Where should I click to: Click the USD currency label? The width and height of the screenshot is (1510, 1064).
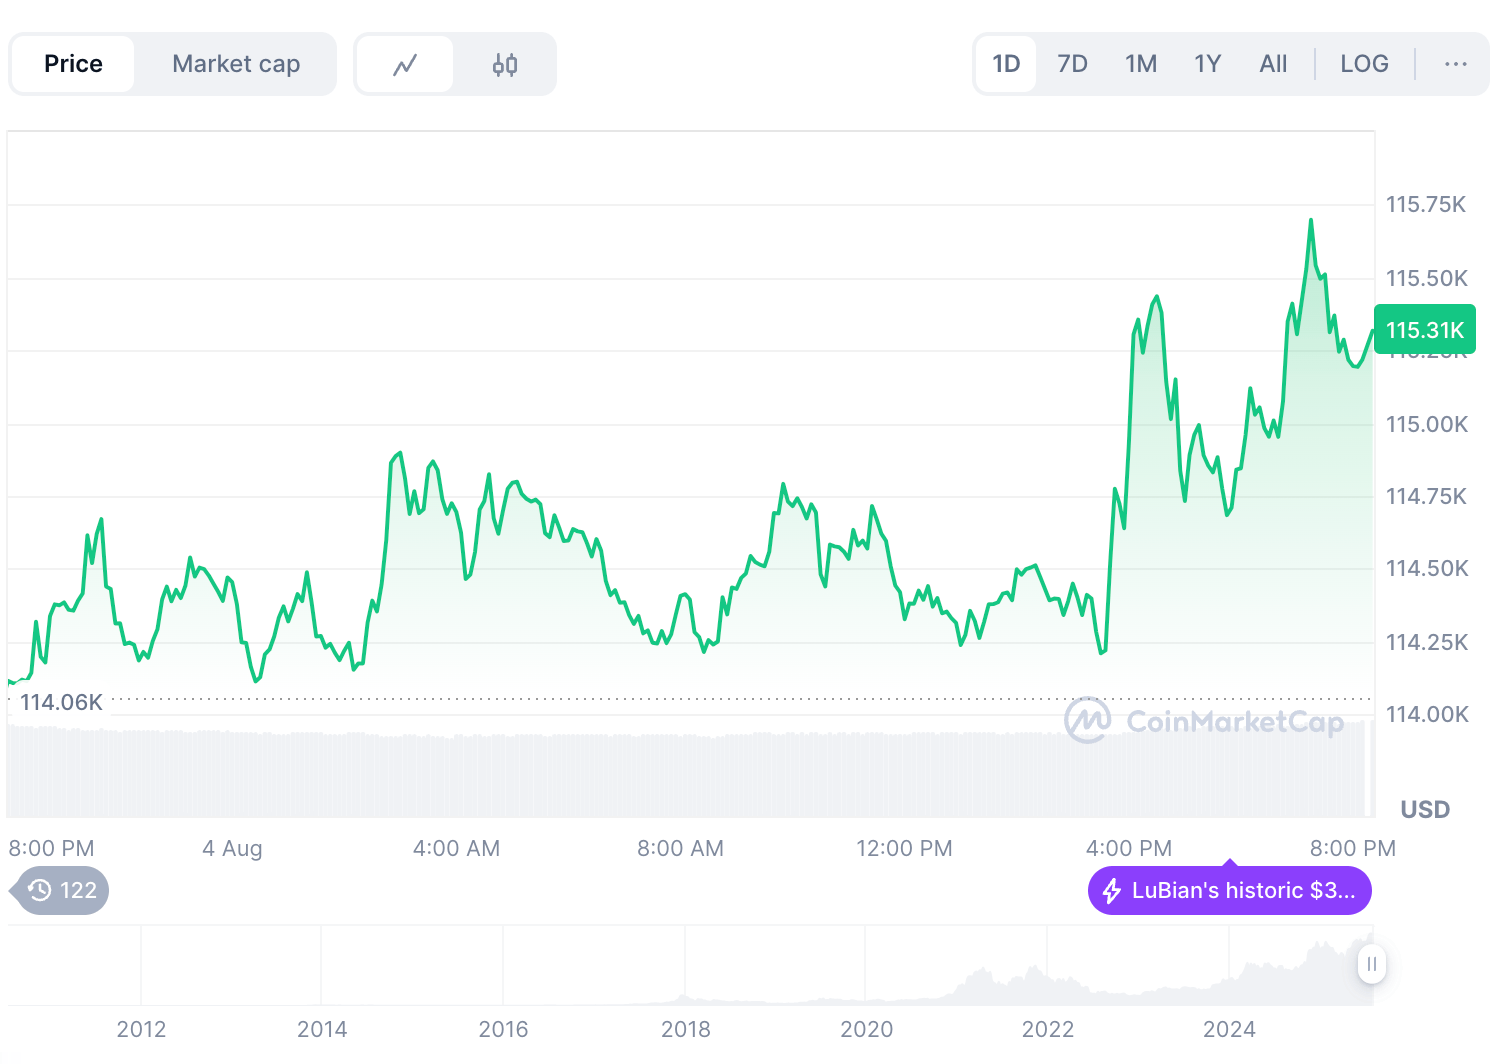pos(1425,809)
